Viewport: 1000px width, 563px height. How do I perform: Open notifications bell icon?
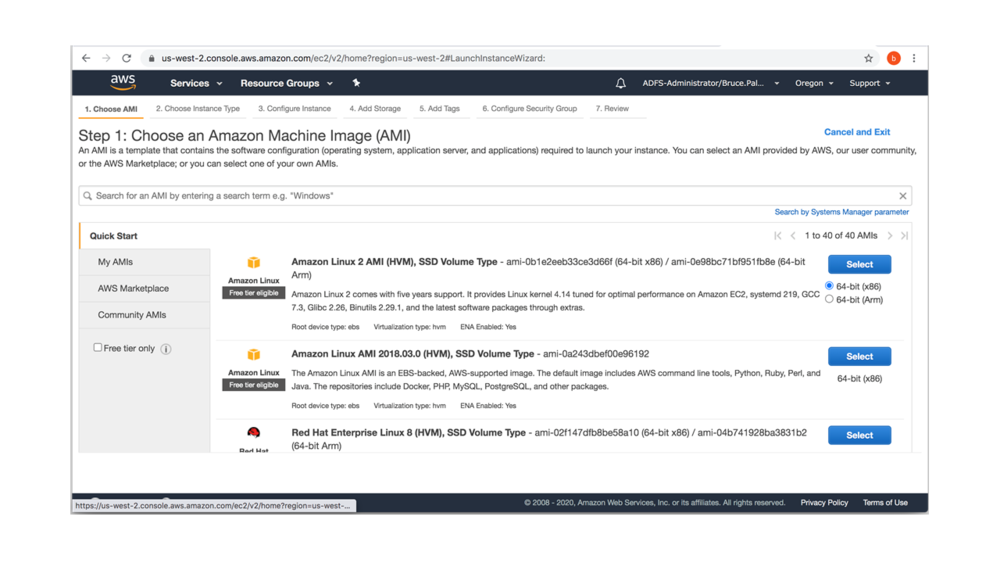click(x=621, y=83)
